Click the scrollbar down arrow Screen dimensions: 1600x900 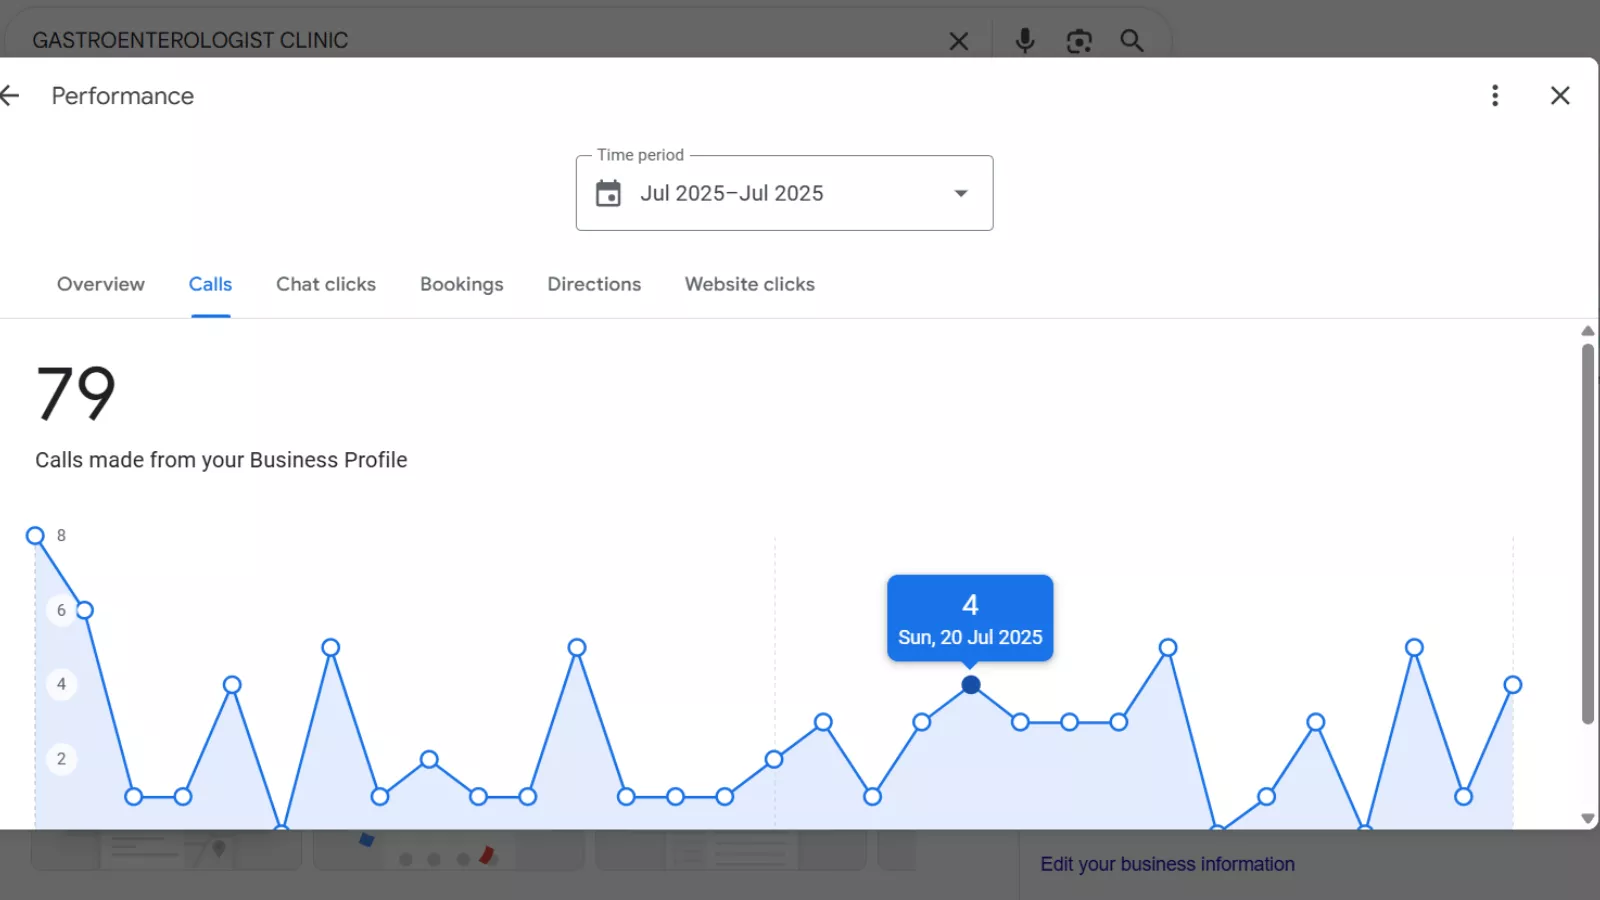pyautogui.click(x=1587, y=818)
